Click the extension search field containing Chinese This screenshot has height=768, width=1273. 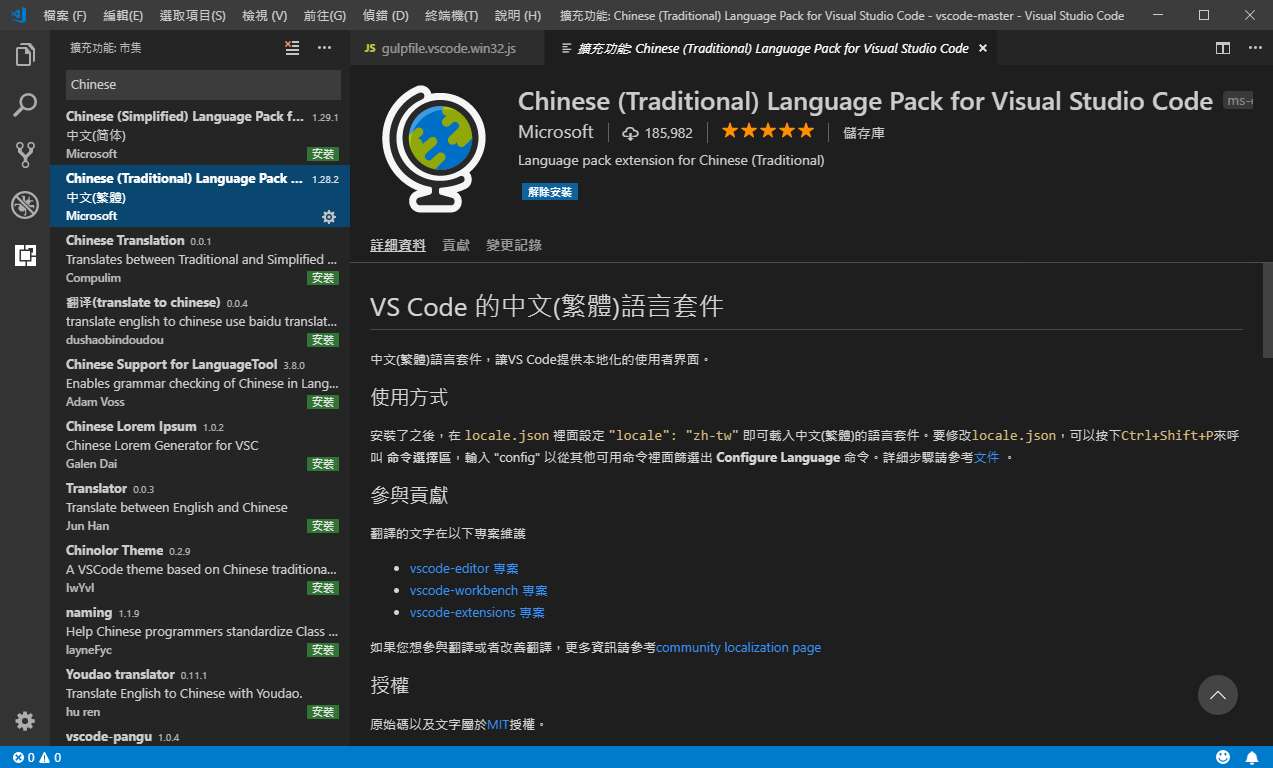click(203, 85)
